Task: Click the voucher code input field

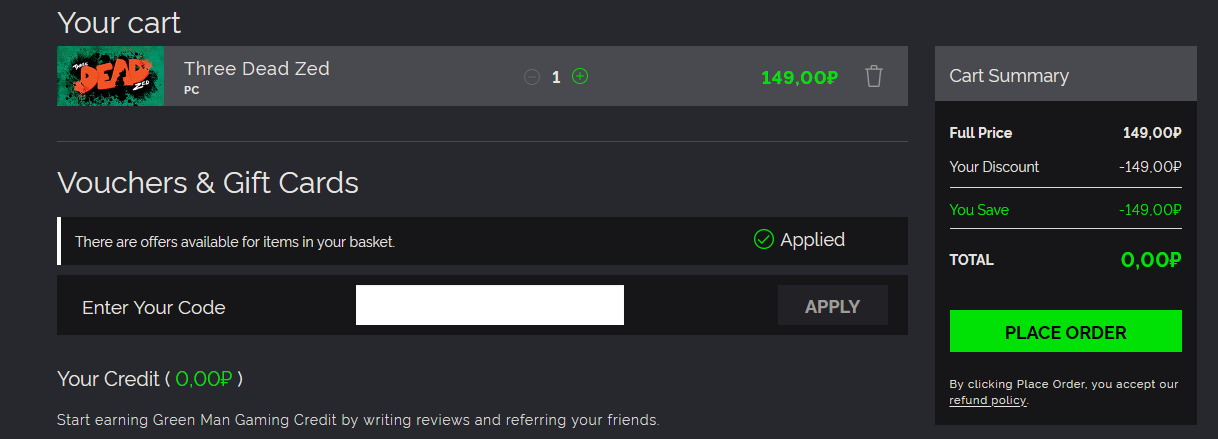Action: pos(490,305)
